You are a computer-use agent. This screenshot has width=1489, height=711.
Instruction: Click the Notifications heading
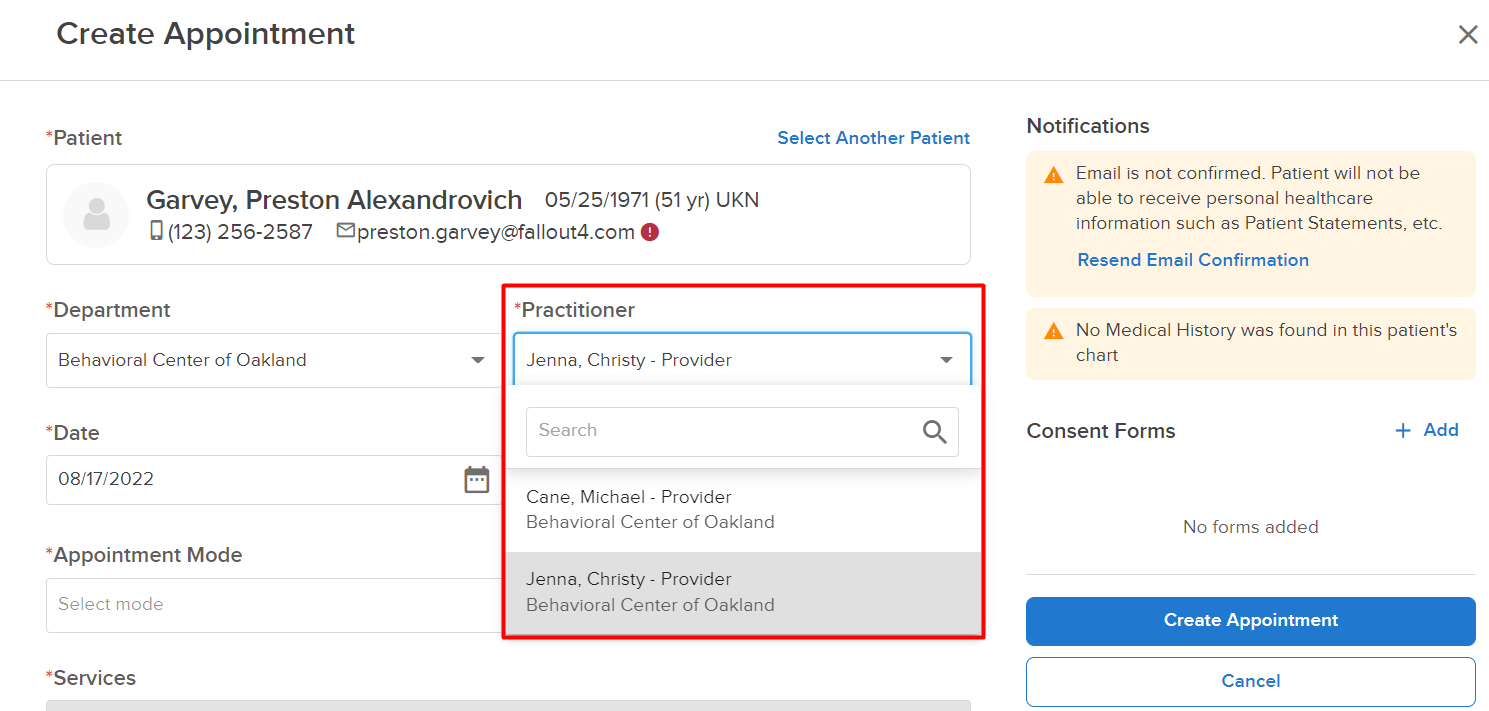(1088, 126)
